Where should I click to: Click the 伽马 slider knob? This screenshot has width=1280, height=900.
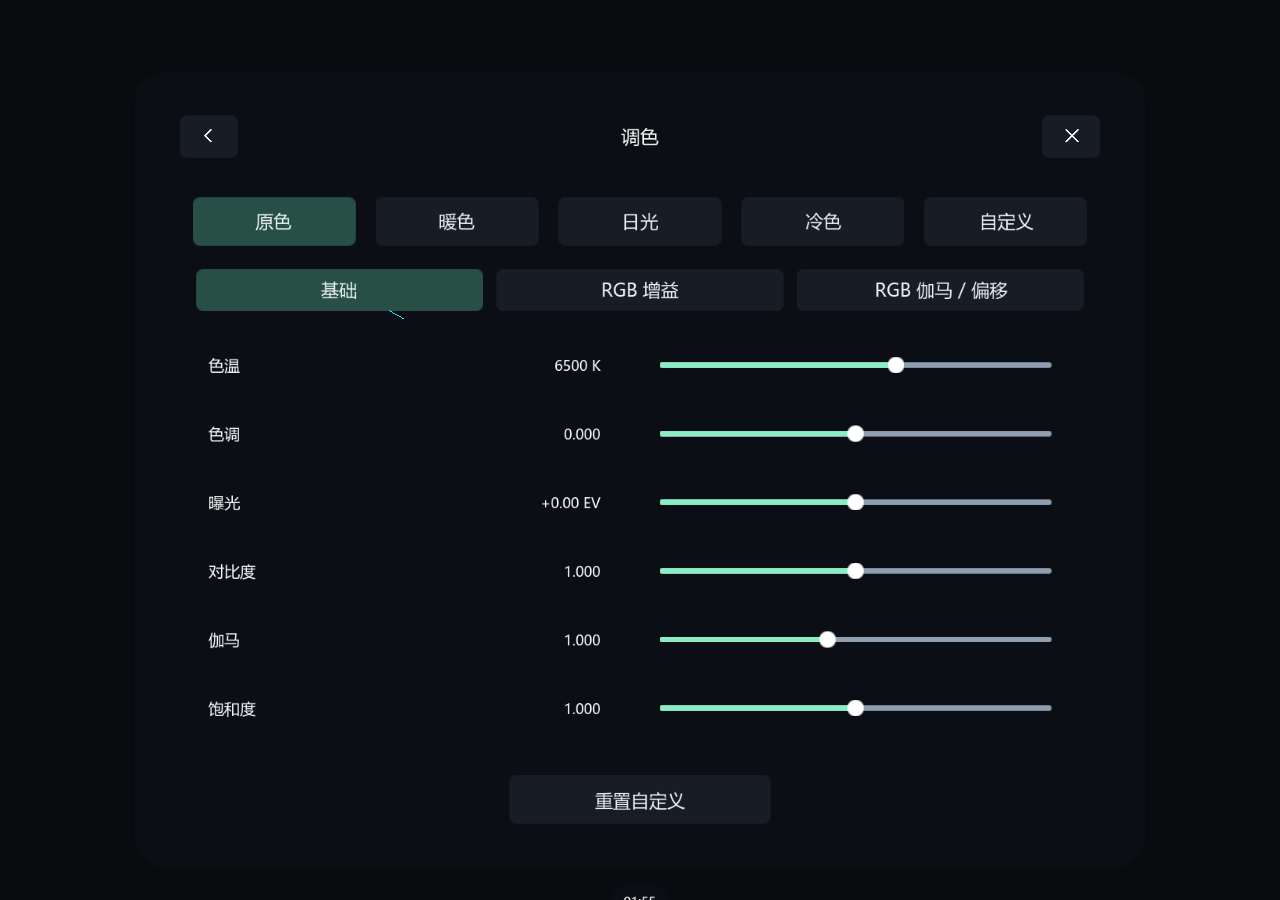pyautogui.click(x=827, y=640)
